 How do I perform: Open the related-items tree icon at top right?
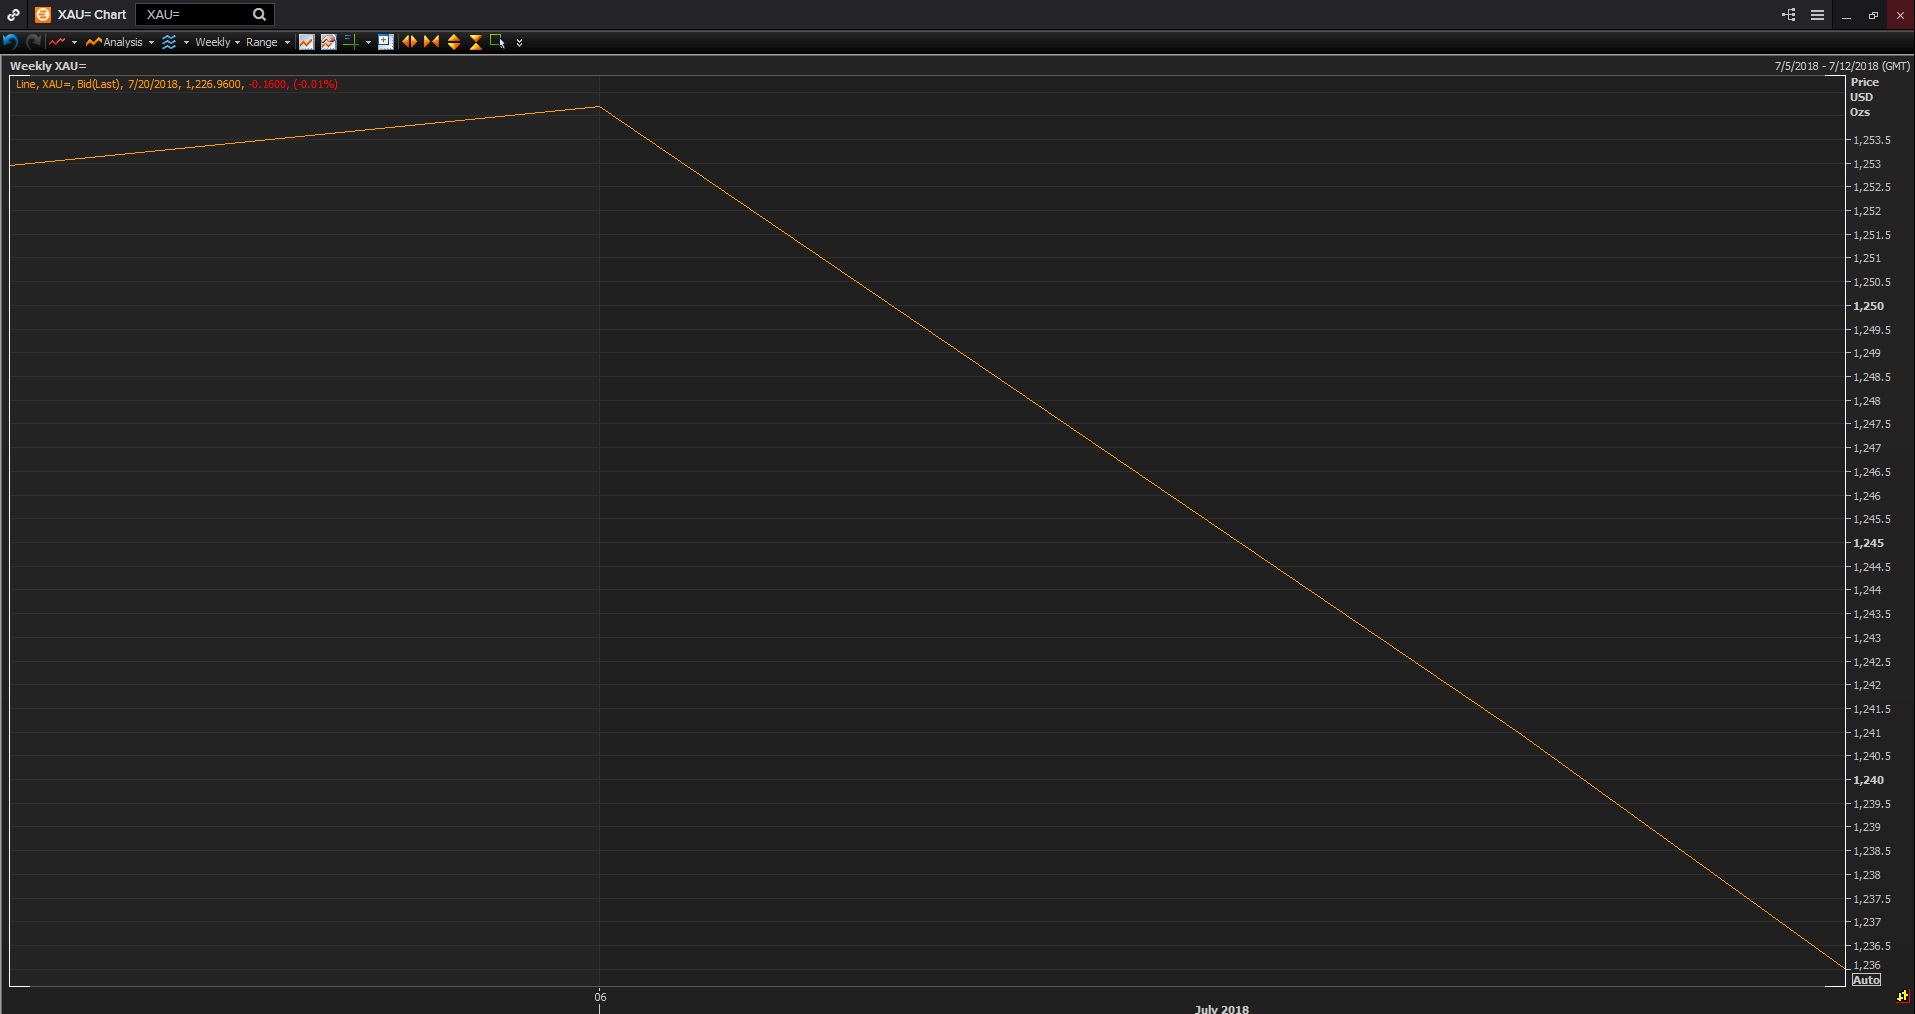coord(1788,15)
